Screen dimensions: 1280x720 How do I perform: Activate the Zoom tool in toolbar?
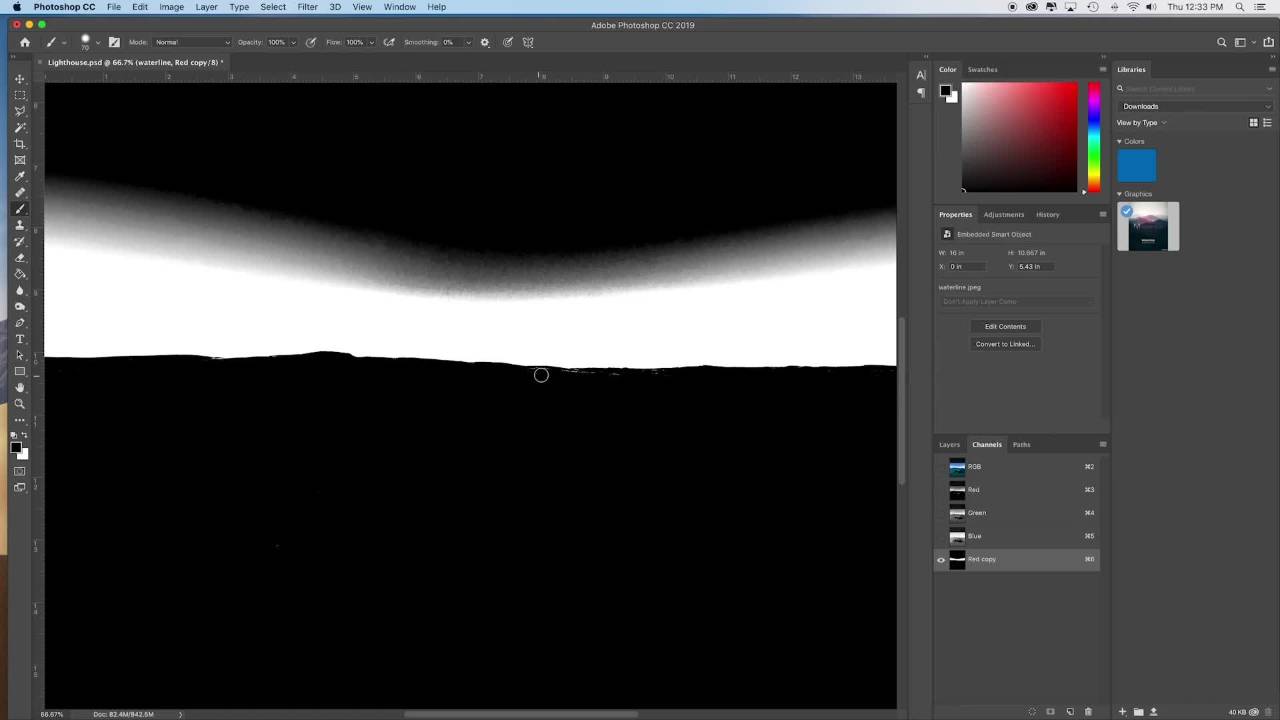[19, 404]
